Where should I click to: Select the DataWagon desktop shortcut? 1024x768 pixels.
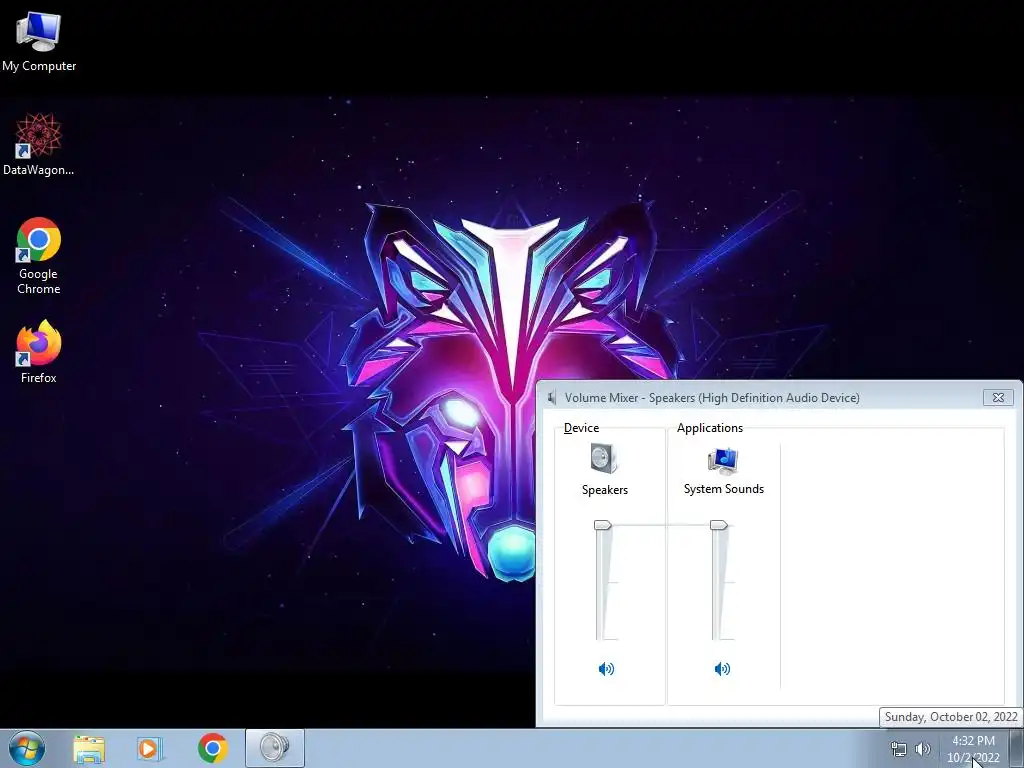coord(39,144)
